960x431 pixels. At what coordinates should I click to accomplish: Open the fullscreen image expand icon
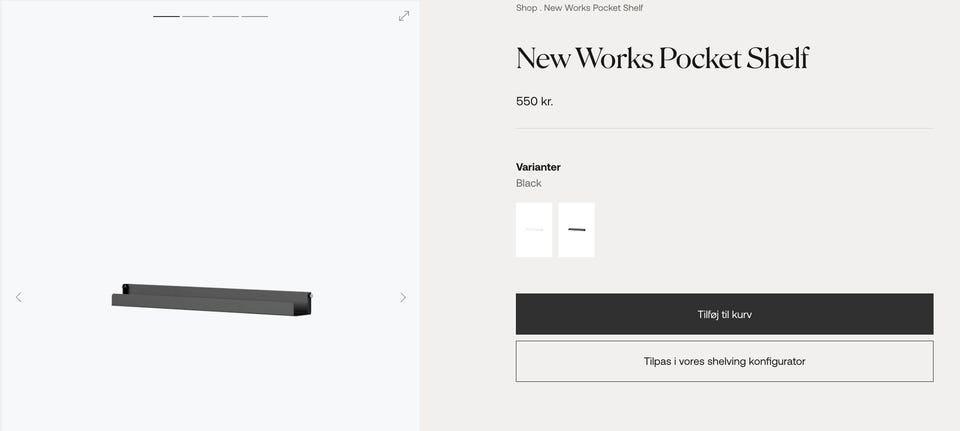pyautogui.click(x=404, y=16)
